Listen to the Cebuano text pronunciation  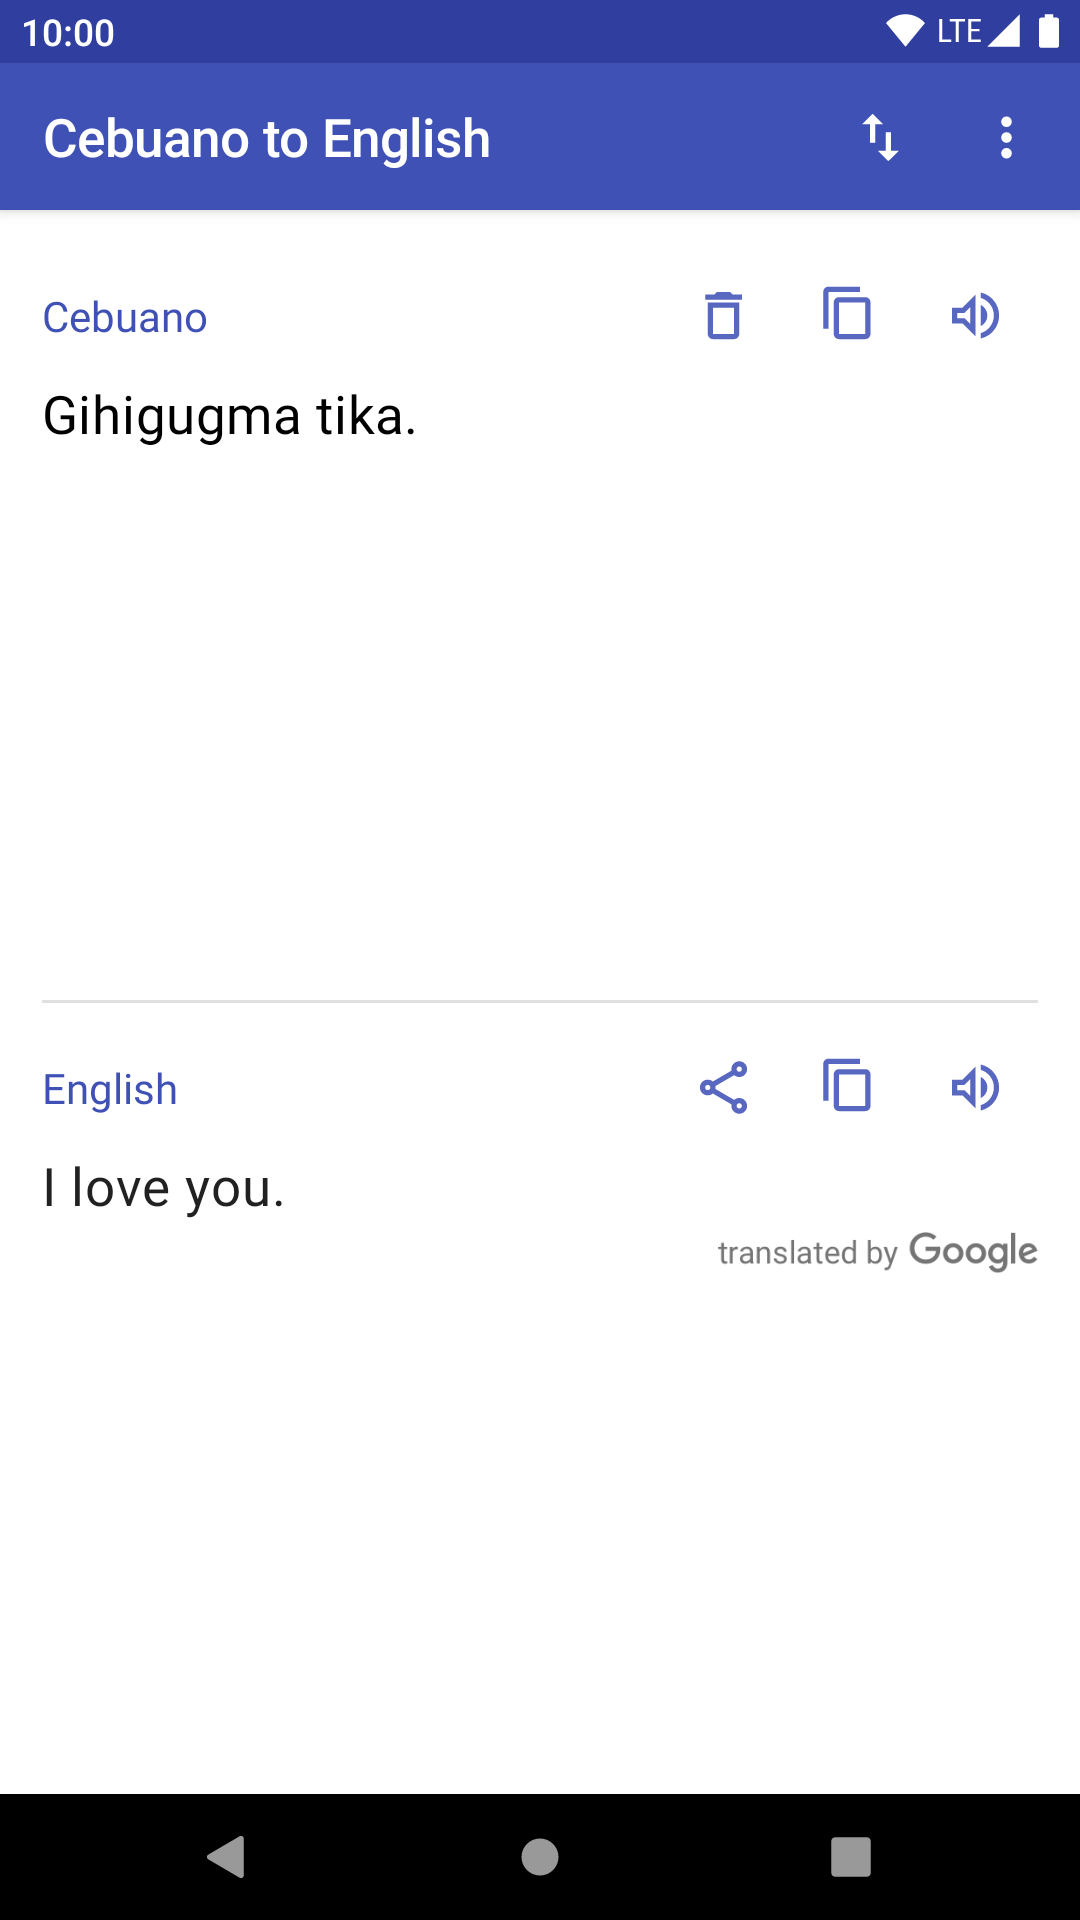[x=975, y=316]
